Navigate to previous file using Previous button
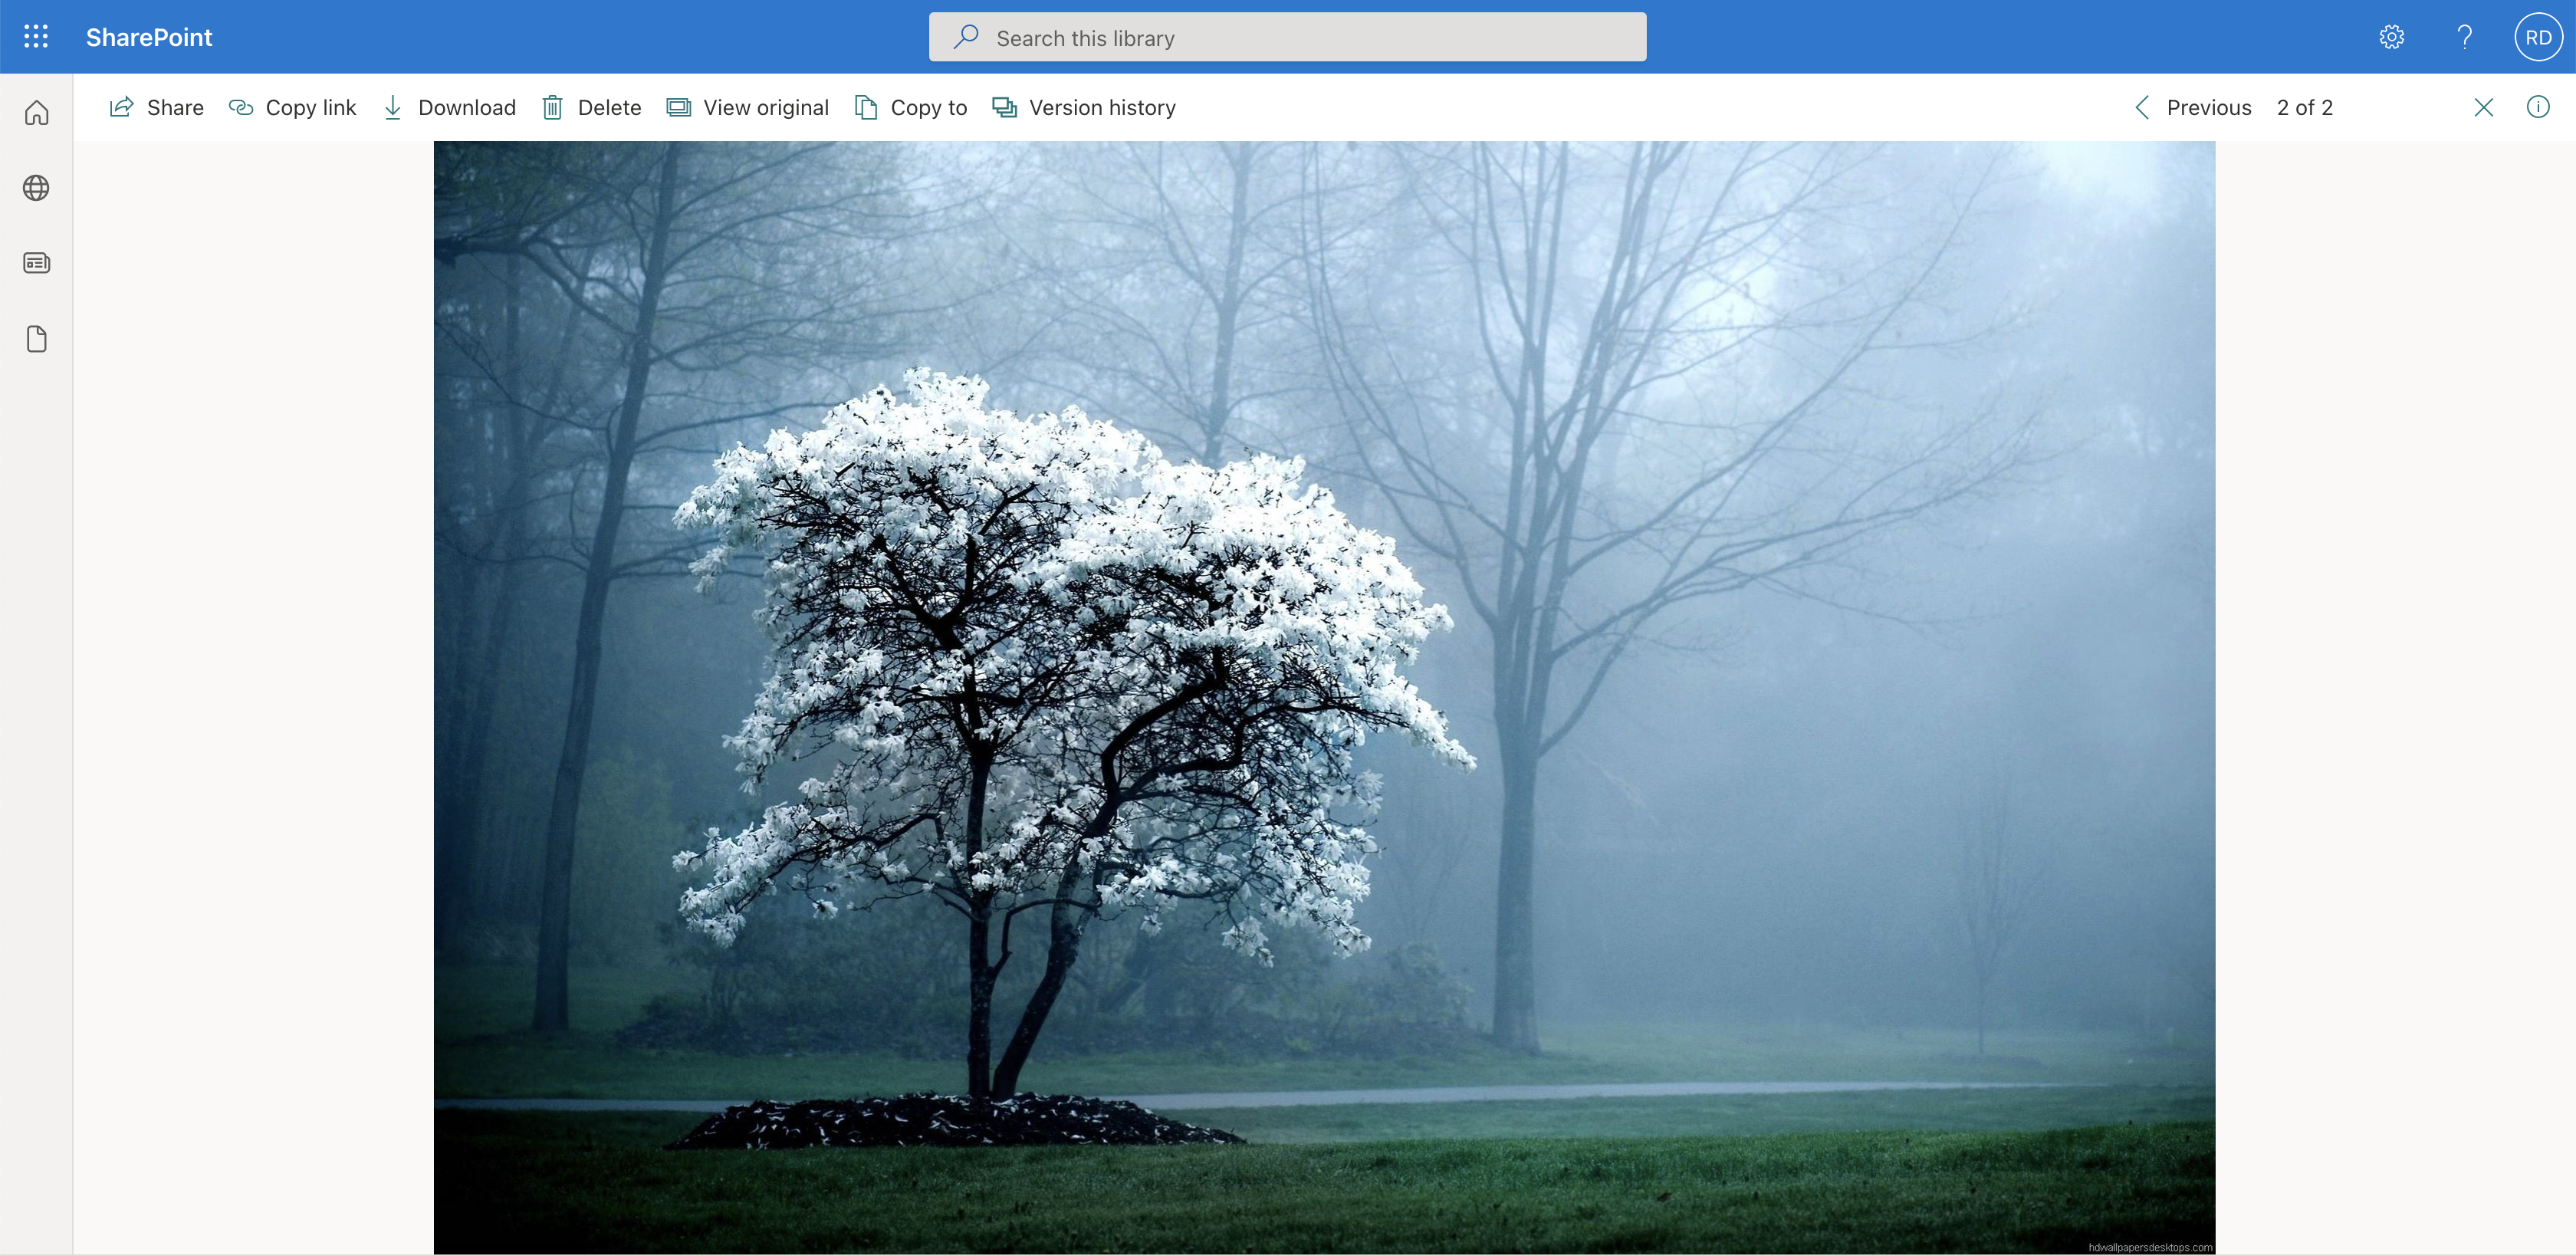Viewport: 2576px width, 1256px height. pos(2192,107)
